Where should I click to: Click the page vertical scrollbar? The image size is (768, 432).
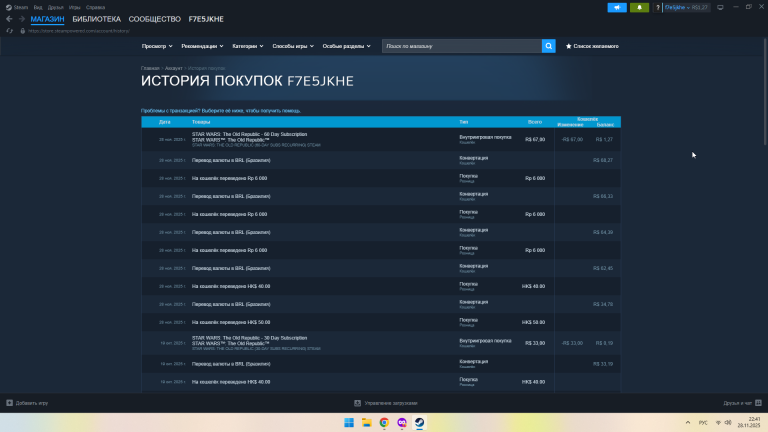coord(765,91)
